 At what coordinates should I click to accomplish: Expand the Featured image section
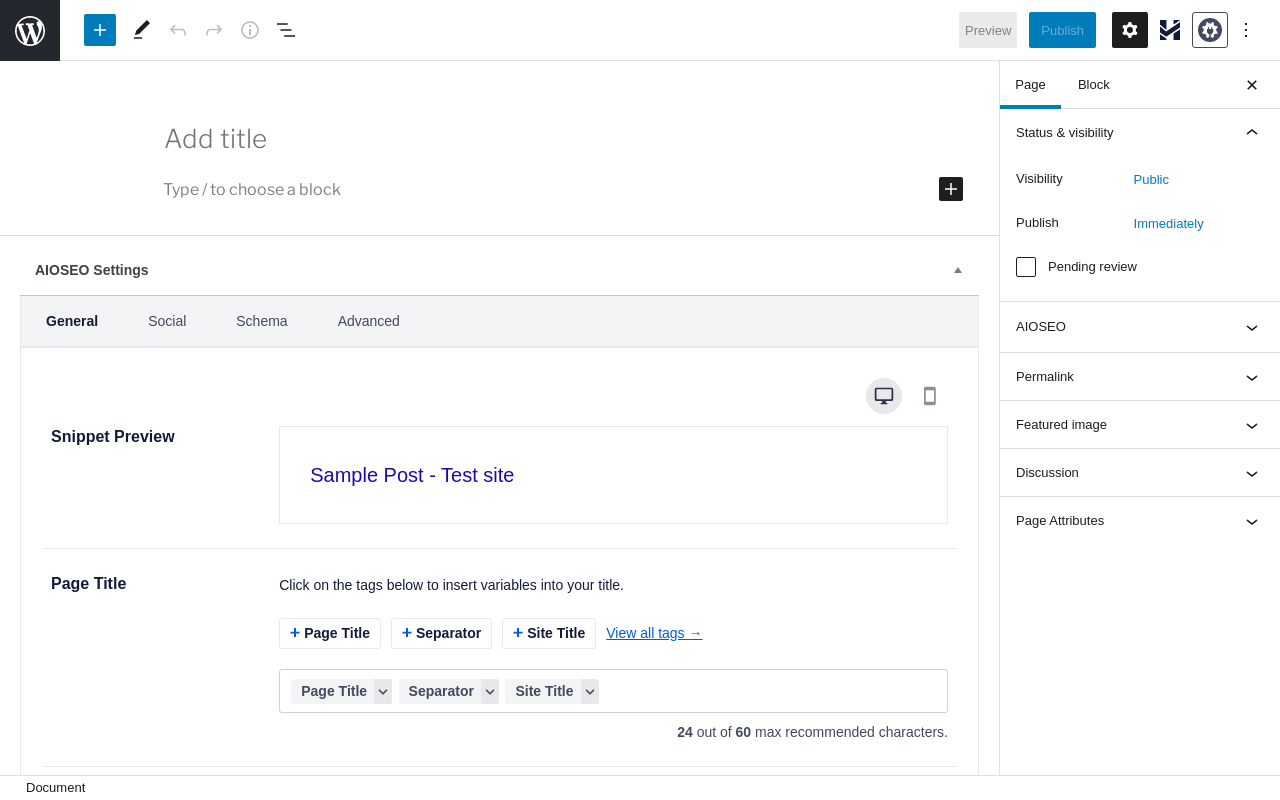point(1140,425)
